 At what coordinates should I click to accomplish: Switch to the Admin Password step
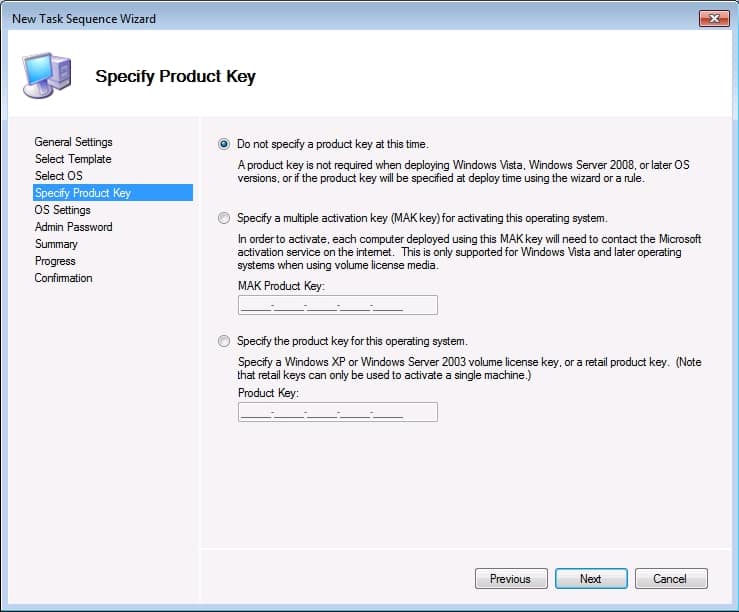tap(74, 227)
